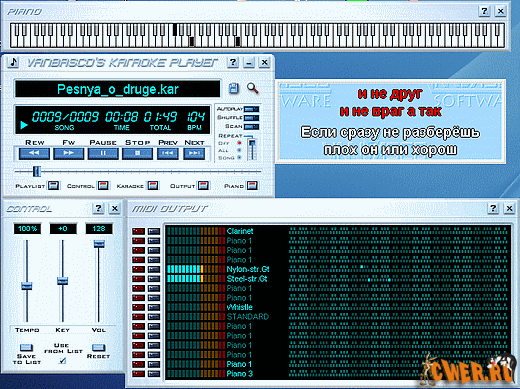Click the Reset button in Control
520x389 pixels.
98,348
